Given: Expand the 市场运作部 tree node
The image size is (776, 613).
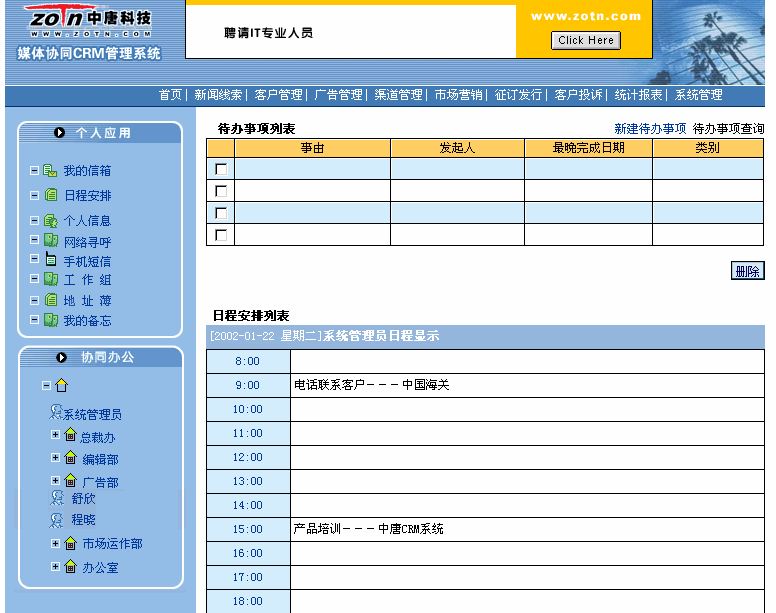Looking at the screenshot, I should 55,543.
